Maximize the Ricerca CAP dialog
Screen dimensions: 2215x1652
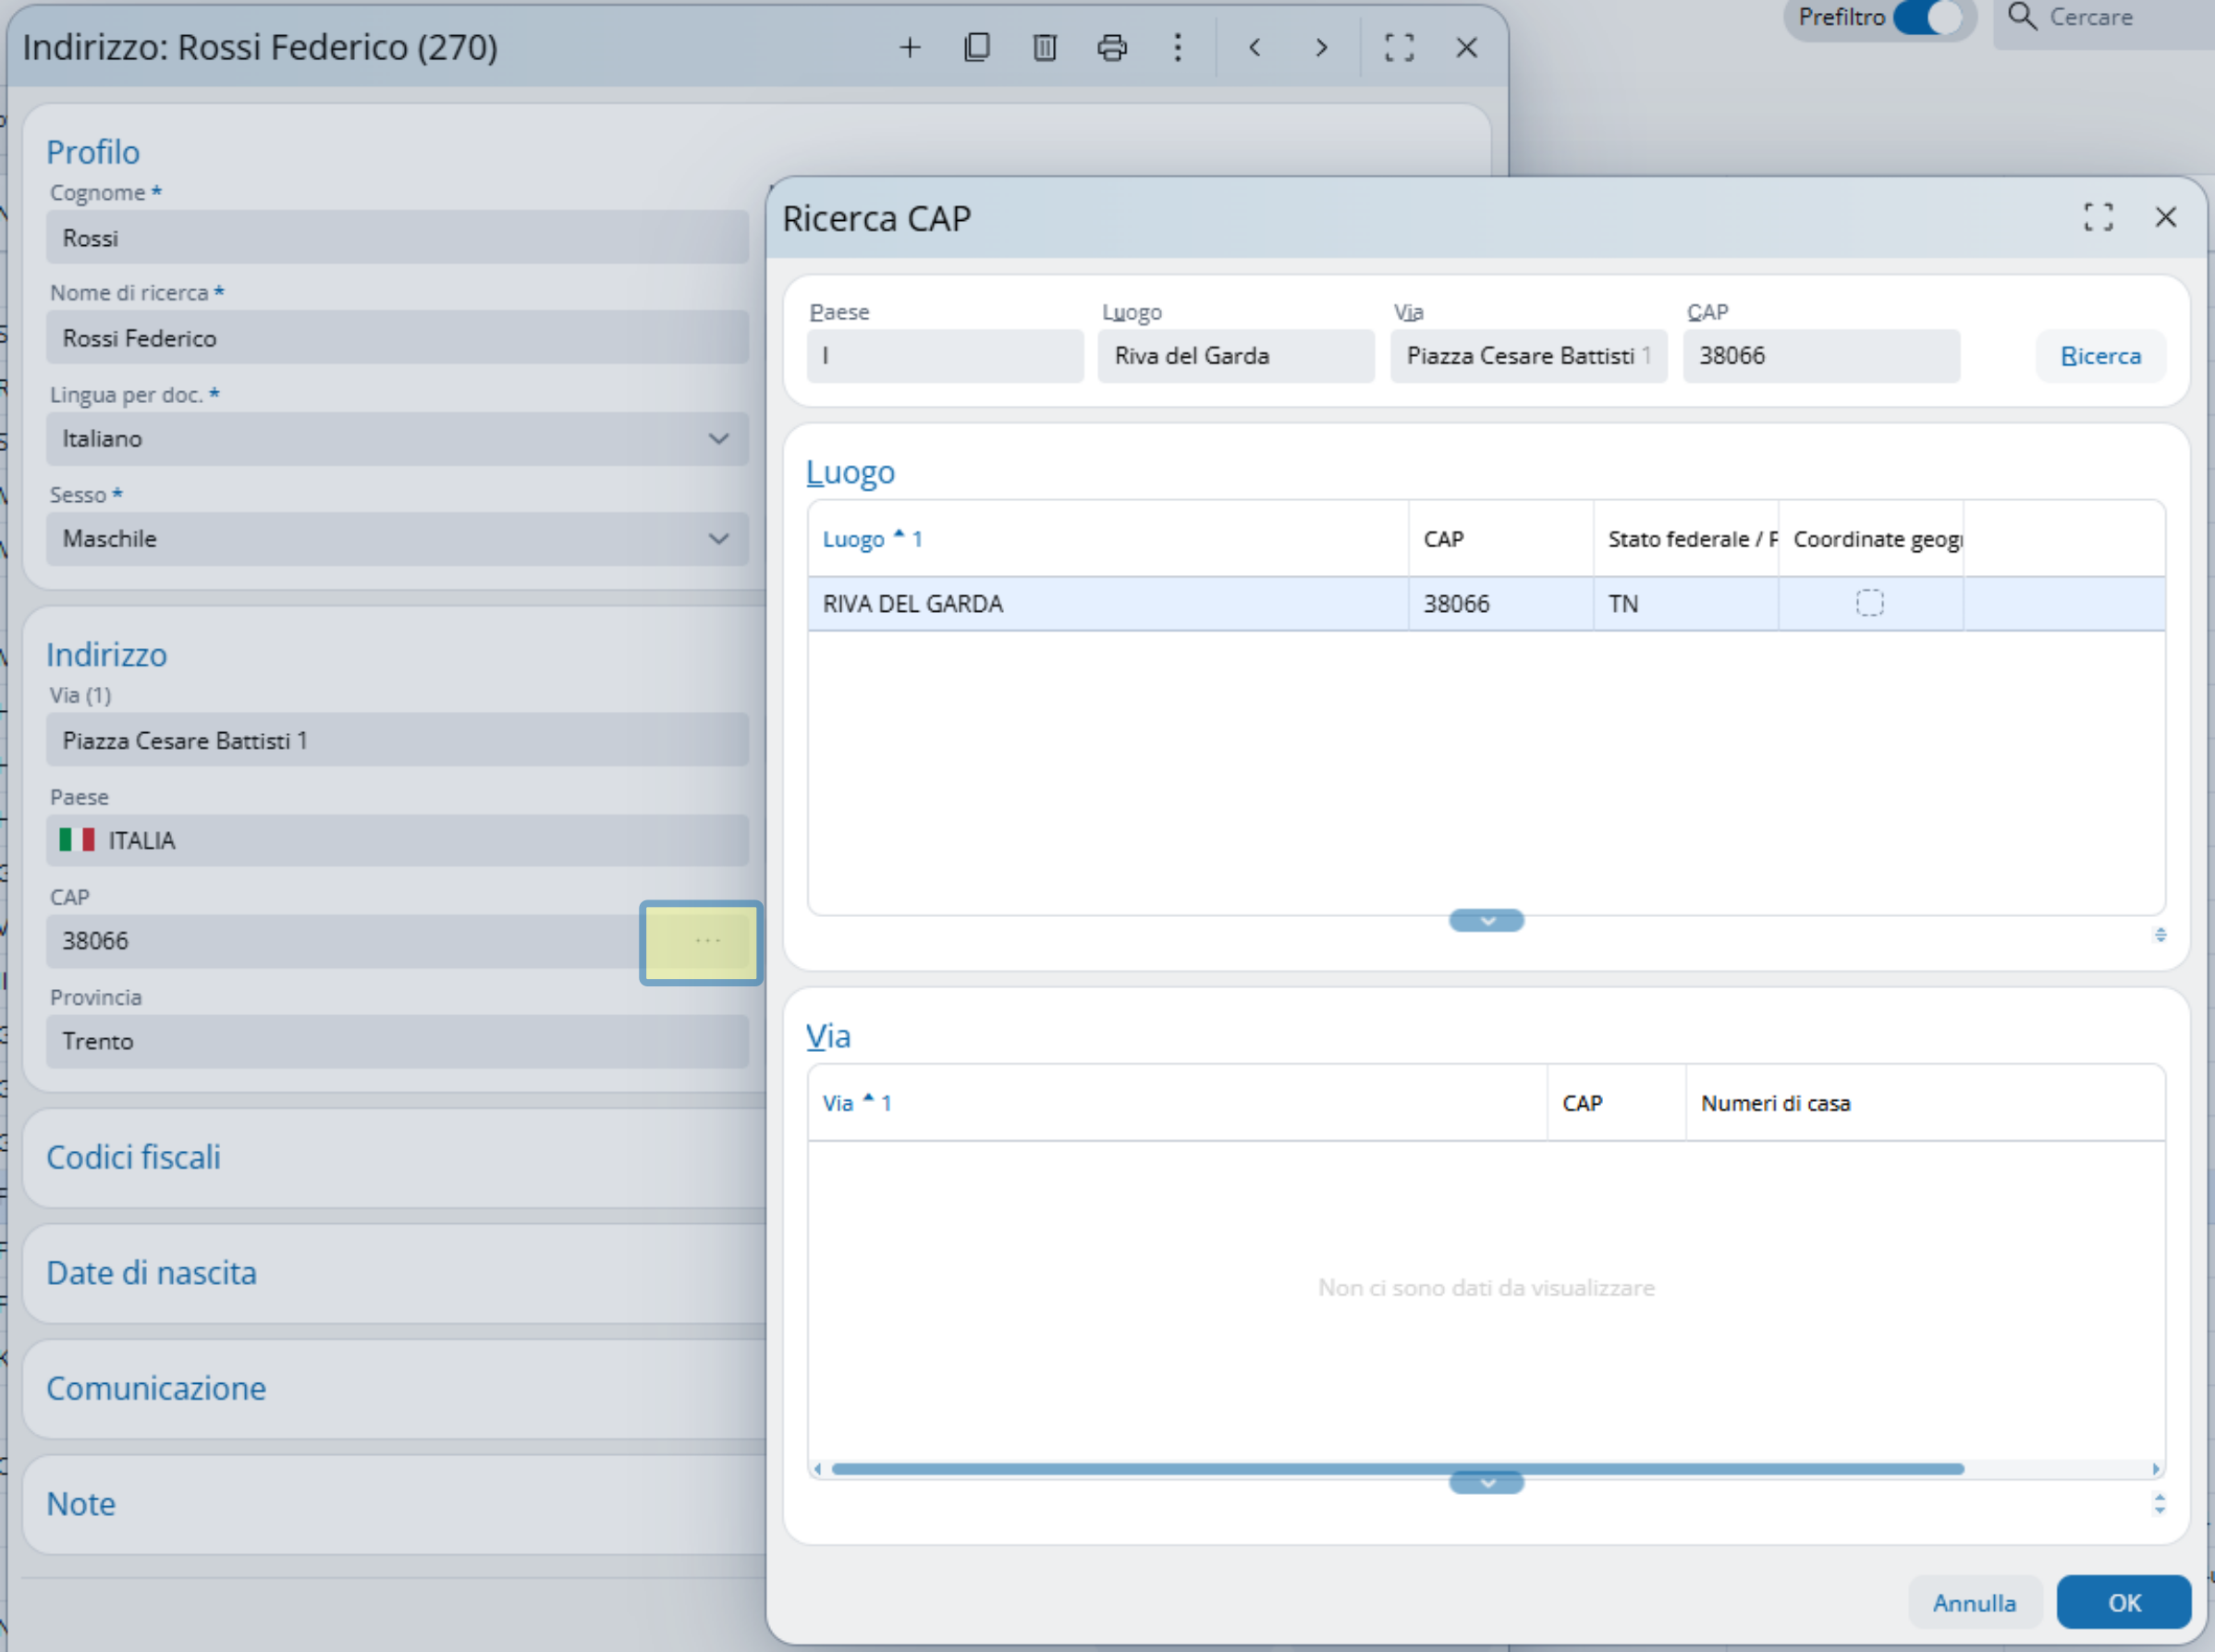[x=2098, y=217]
